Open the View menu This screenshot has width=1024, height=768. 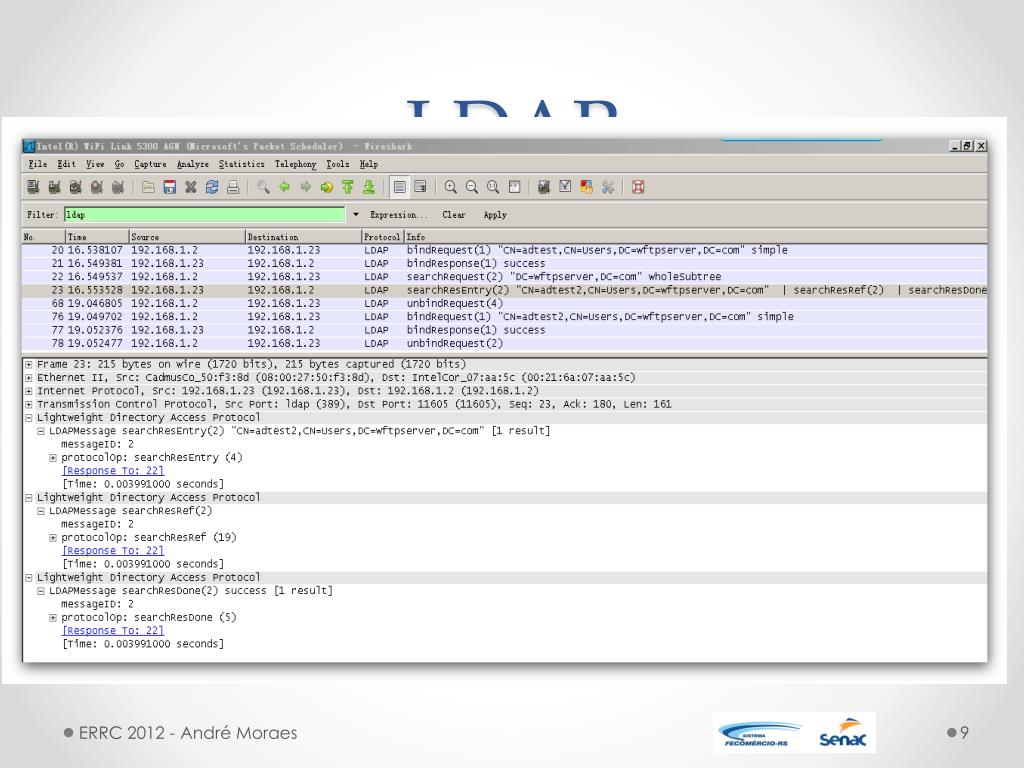pyautogui.click(x=95, y=164)
